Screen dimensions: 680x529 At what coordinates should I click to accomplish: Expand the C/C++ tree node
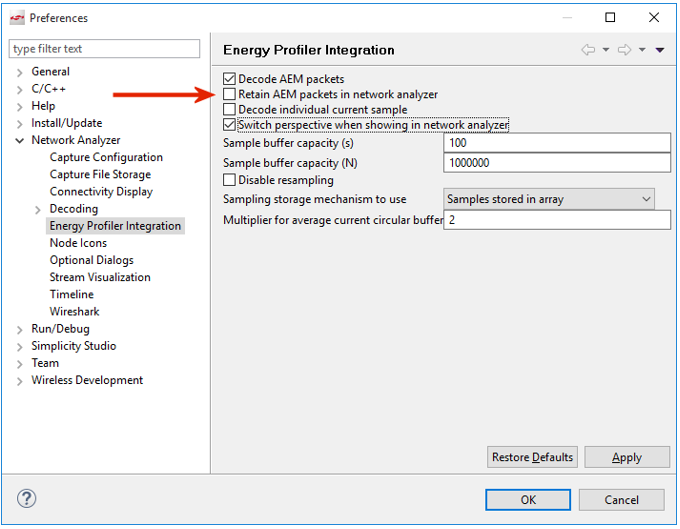pyautogui.click(x=20, y=90)
